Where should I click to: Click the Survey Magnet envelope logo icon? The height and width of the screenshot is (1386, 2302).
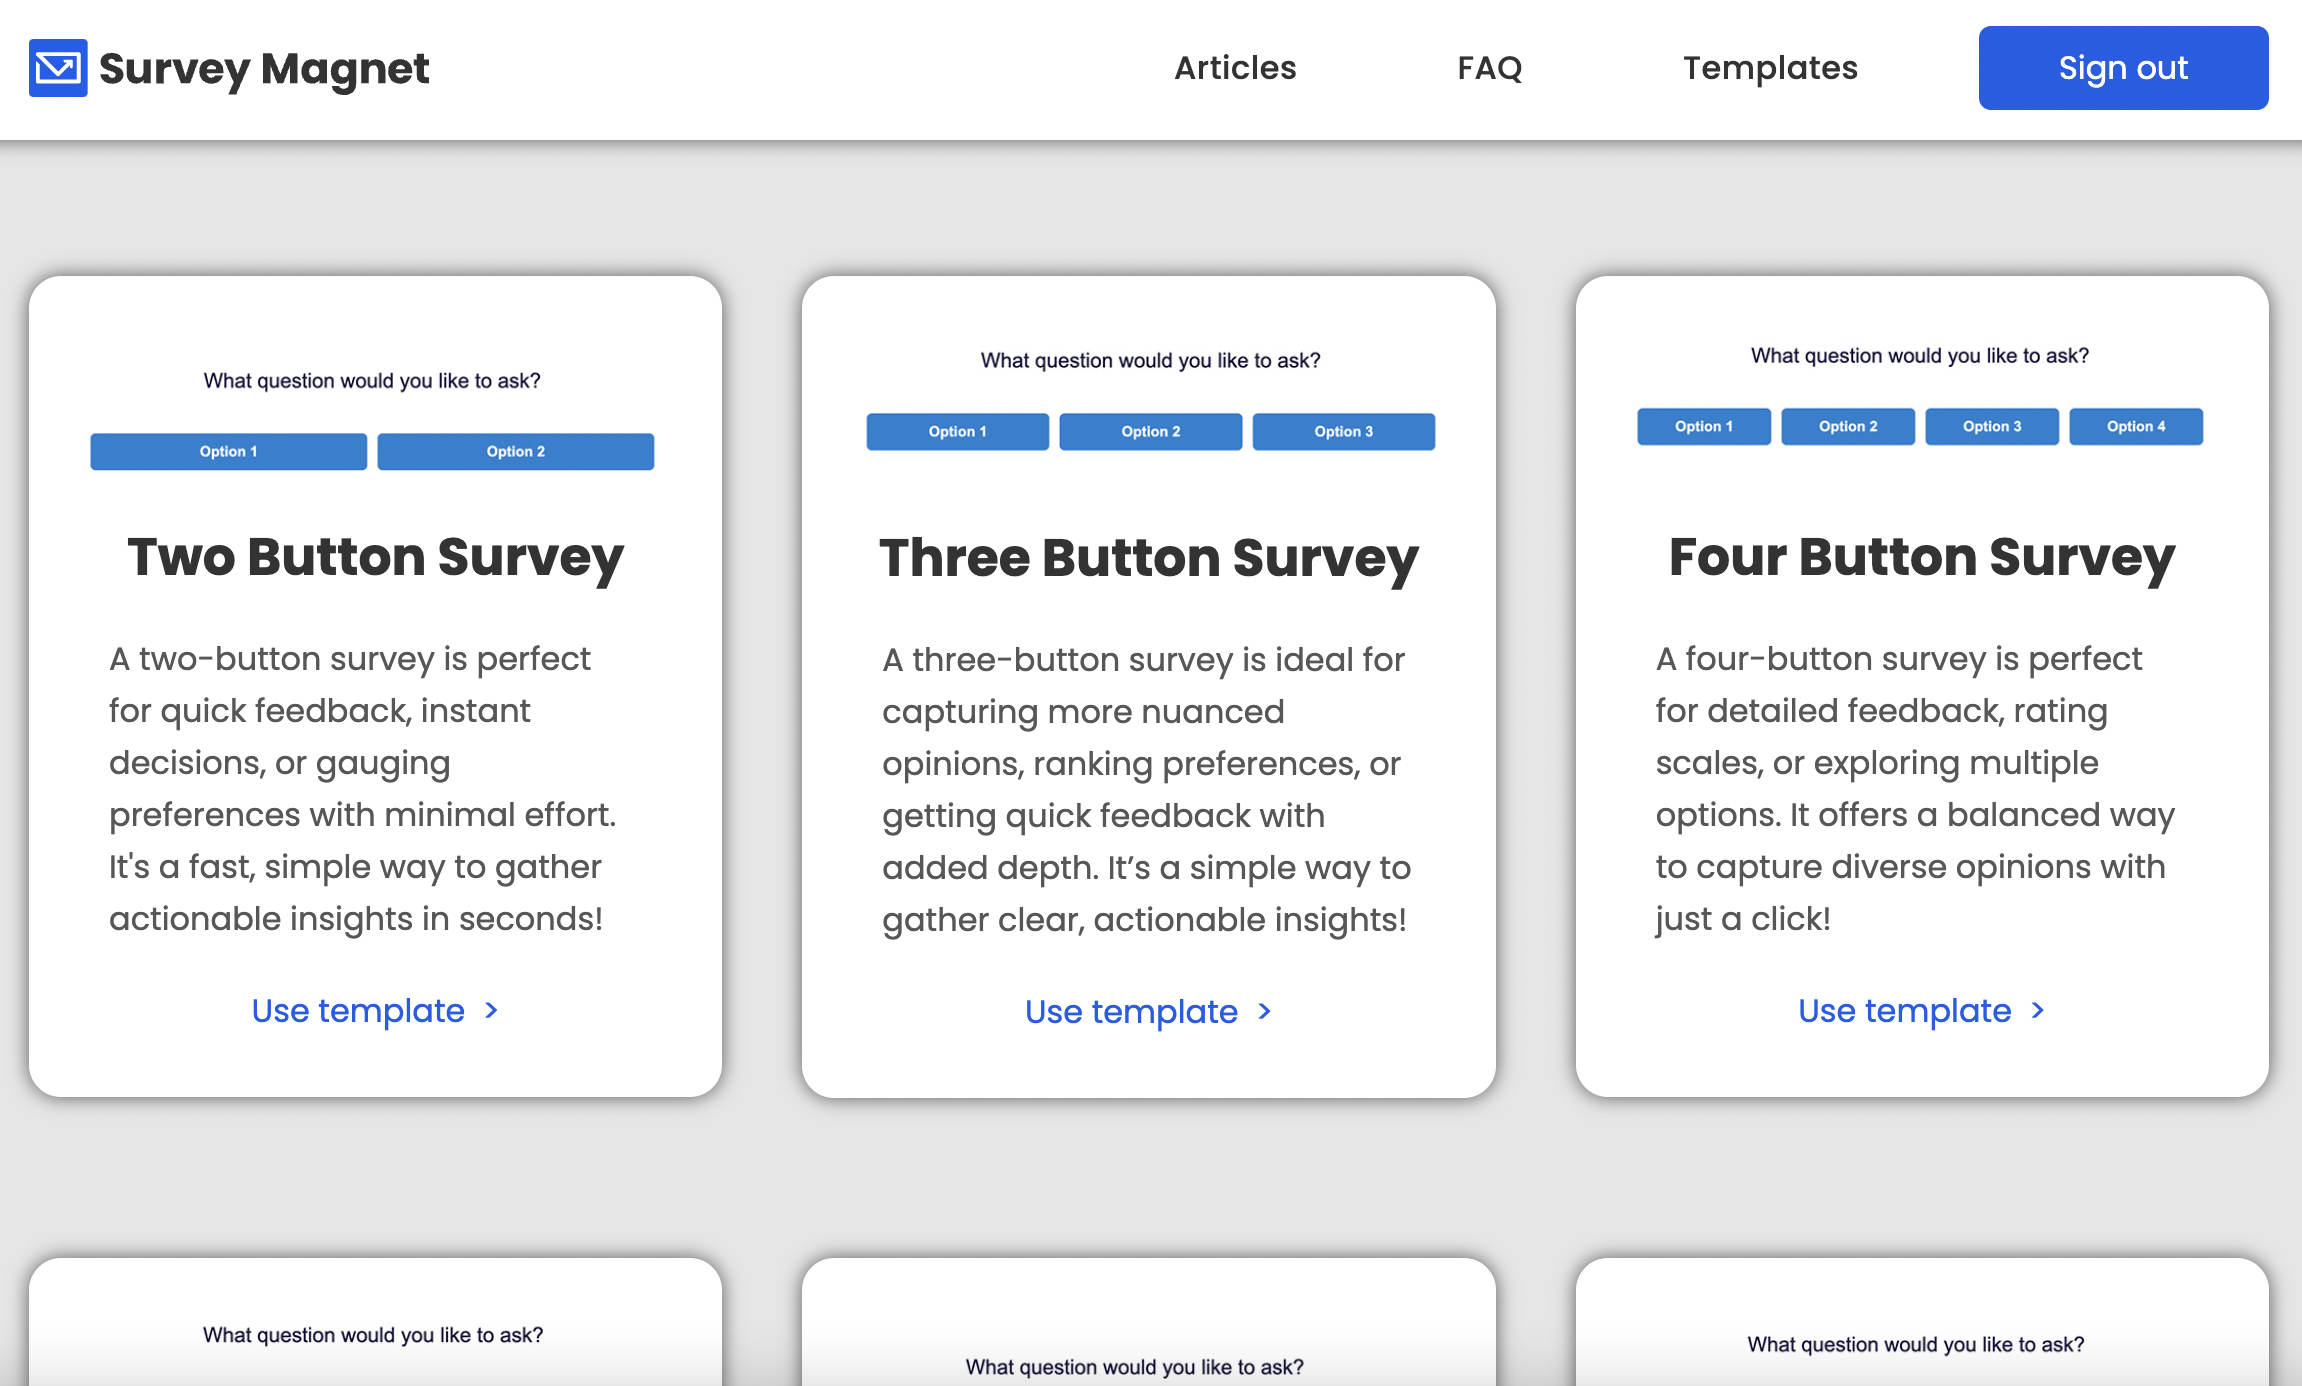(x=57, y=68)
